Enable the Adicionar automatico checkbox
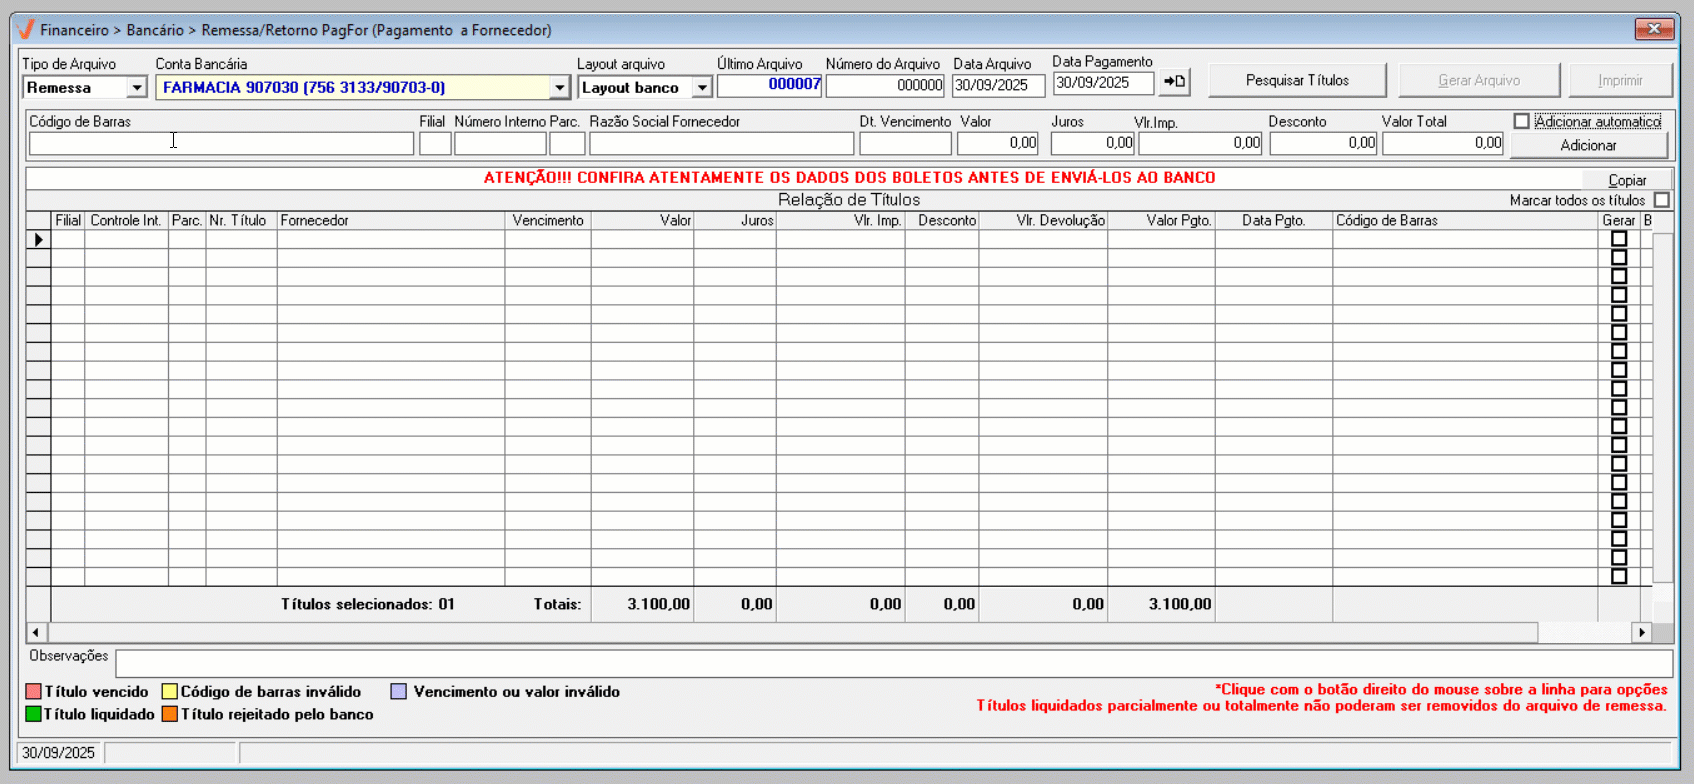 1522,121
